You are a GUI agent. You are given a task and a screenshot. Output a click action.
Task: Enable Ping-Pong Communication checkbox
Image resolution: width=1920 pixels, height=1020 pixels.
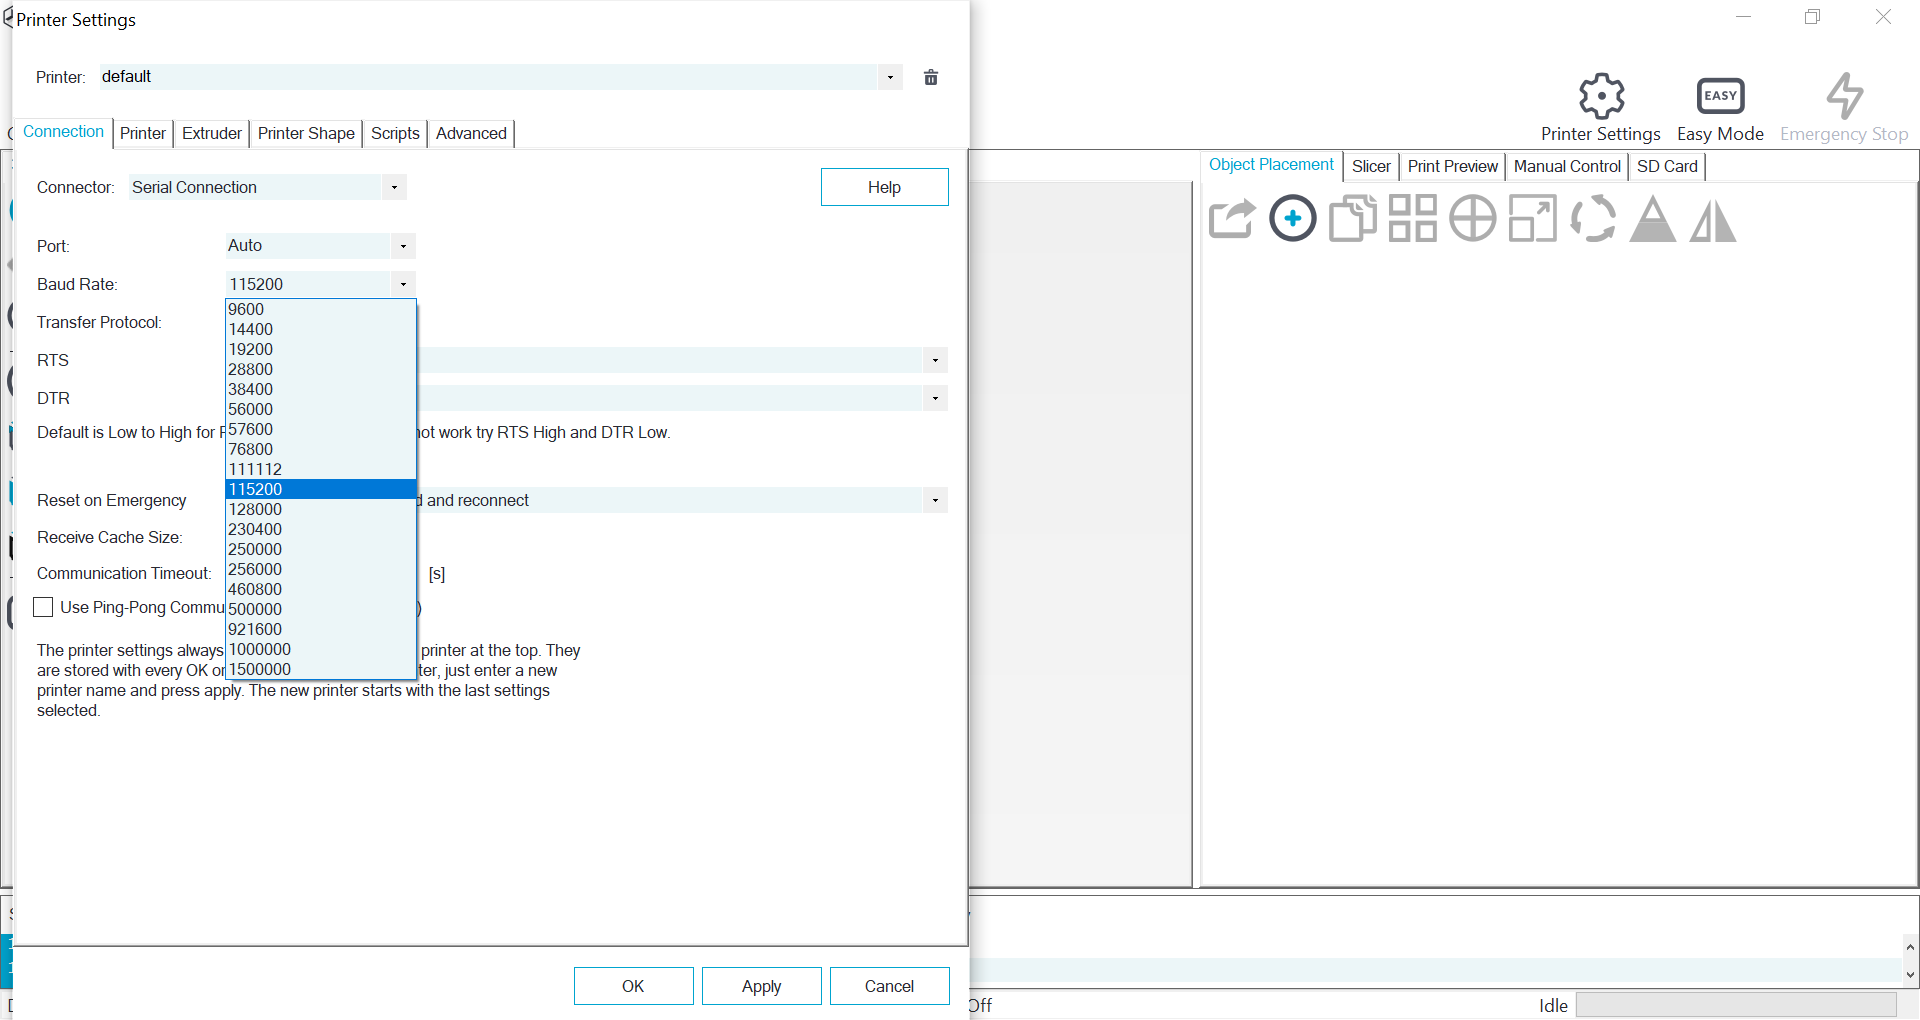tap(43, 607)
